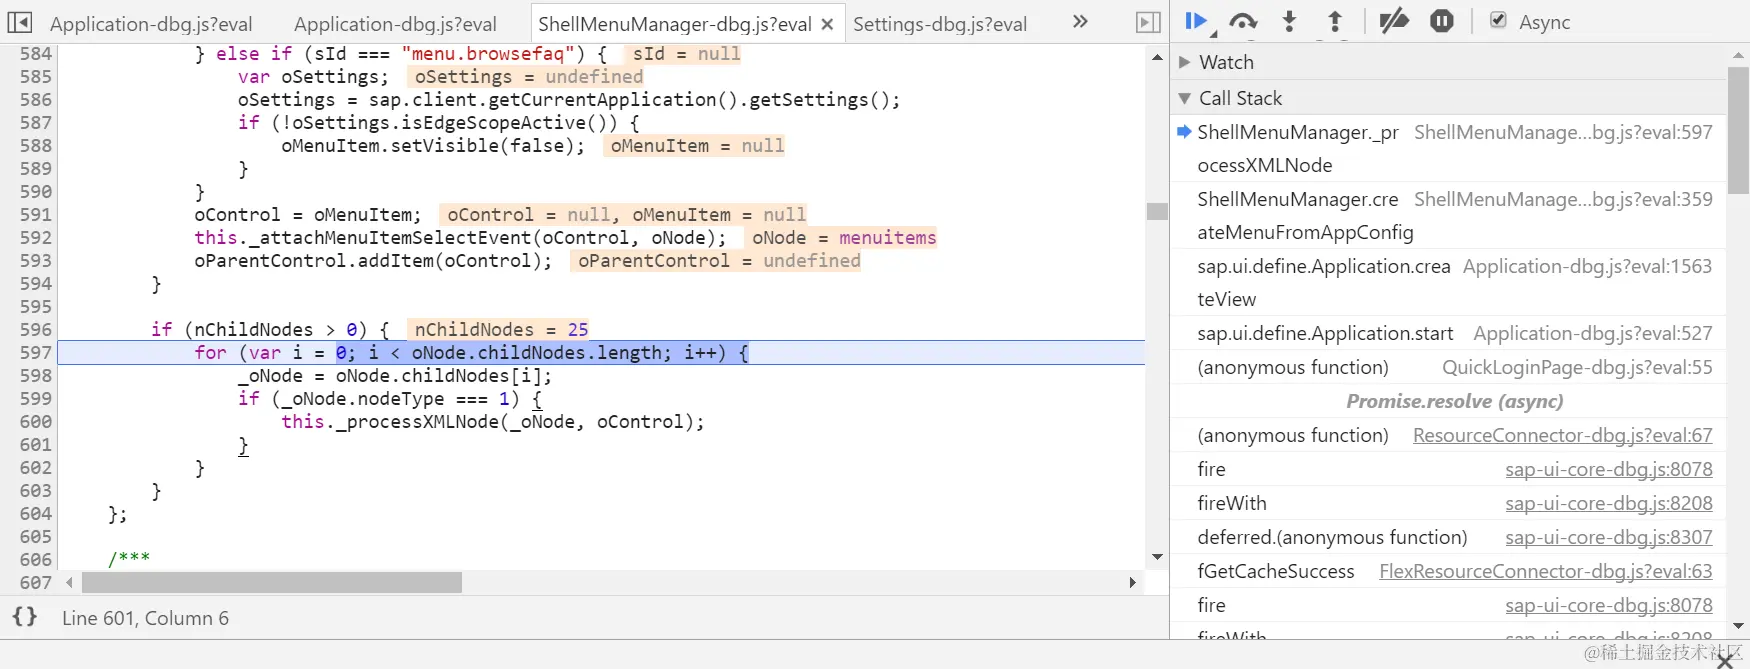The width and height of the screenshot is (1750, 669).
Task: Click the call stack panel scrollbar thumb
Action: coord(1738,130)
